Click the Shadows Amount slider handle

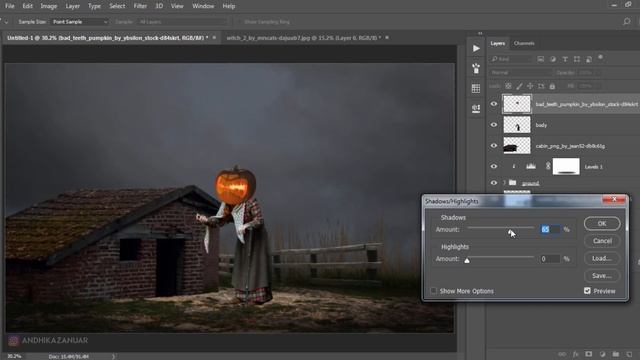tap(510, 232)
